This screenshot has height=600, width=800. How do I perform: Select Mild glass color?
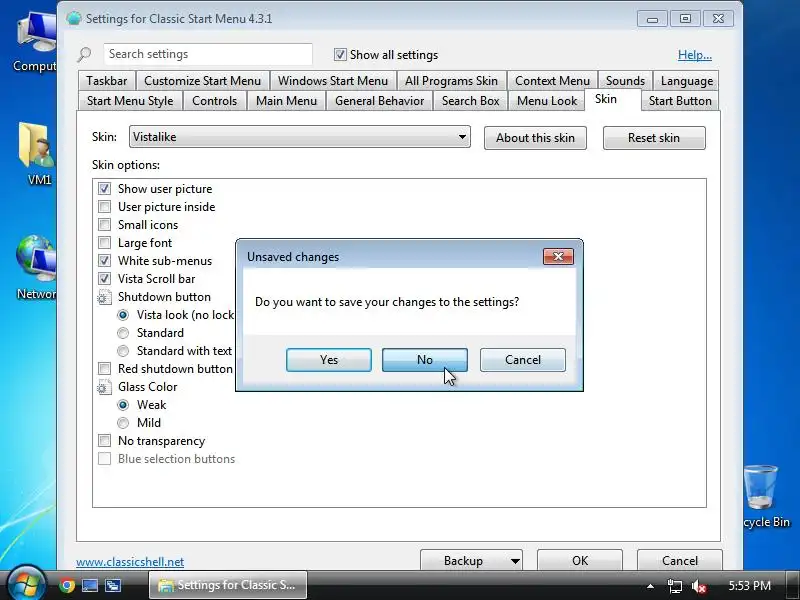coord(123,422)
